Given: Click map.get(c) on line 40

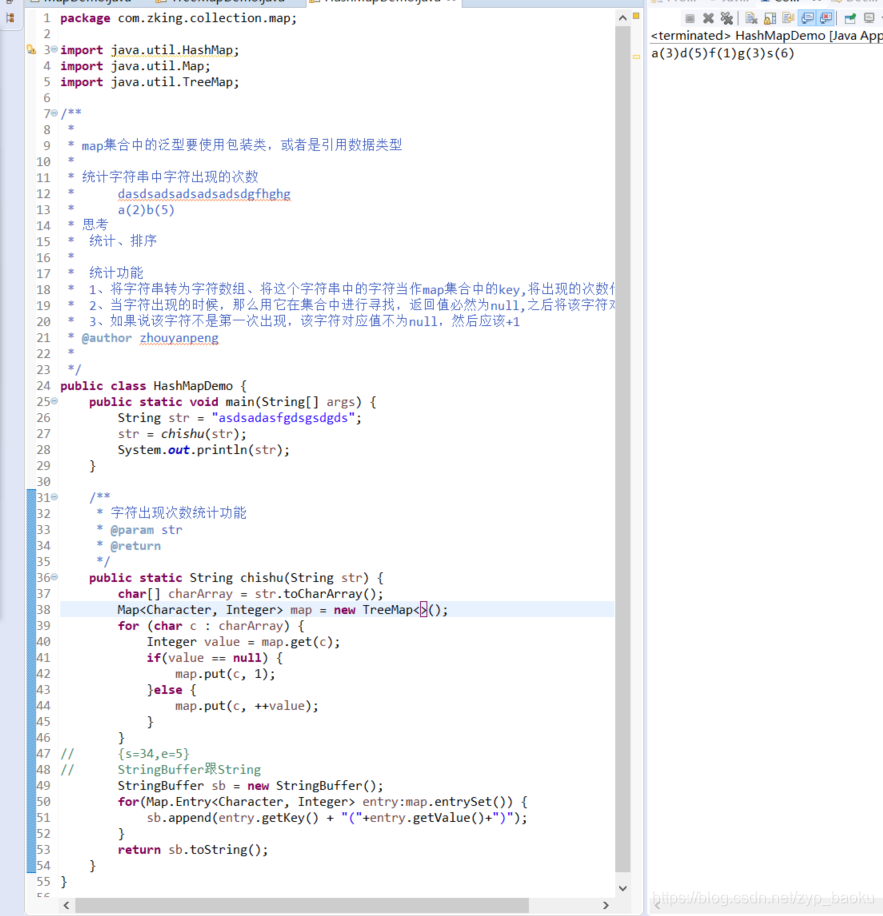Looking at the screenshot, I should click(297, 642).
